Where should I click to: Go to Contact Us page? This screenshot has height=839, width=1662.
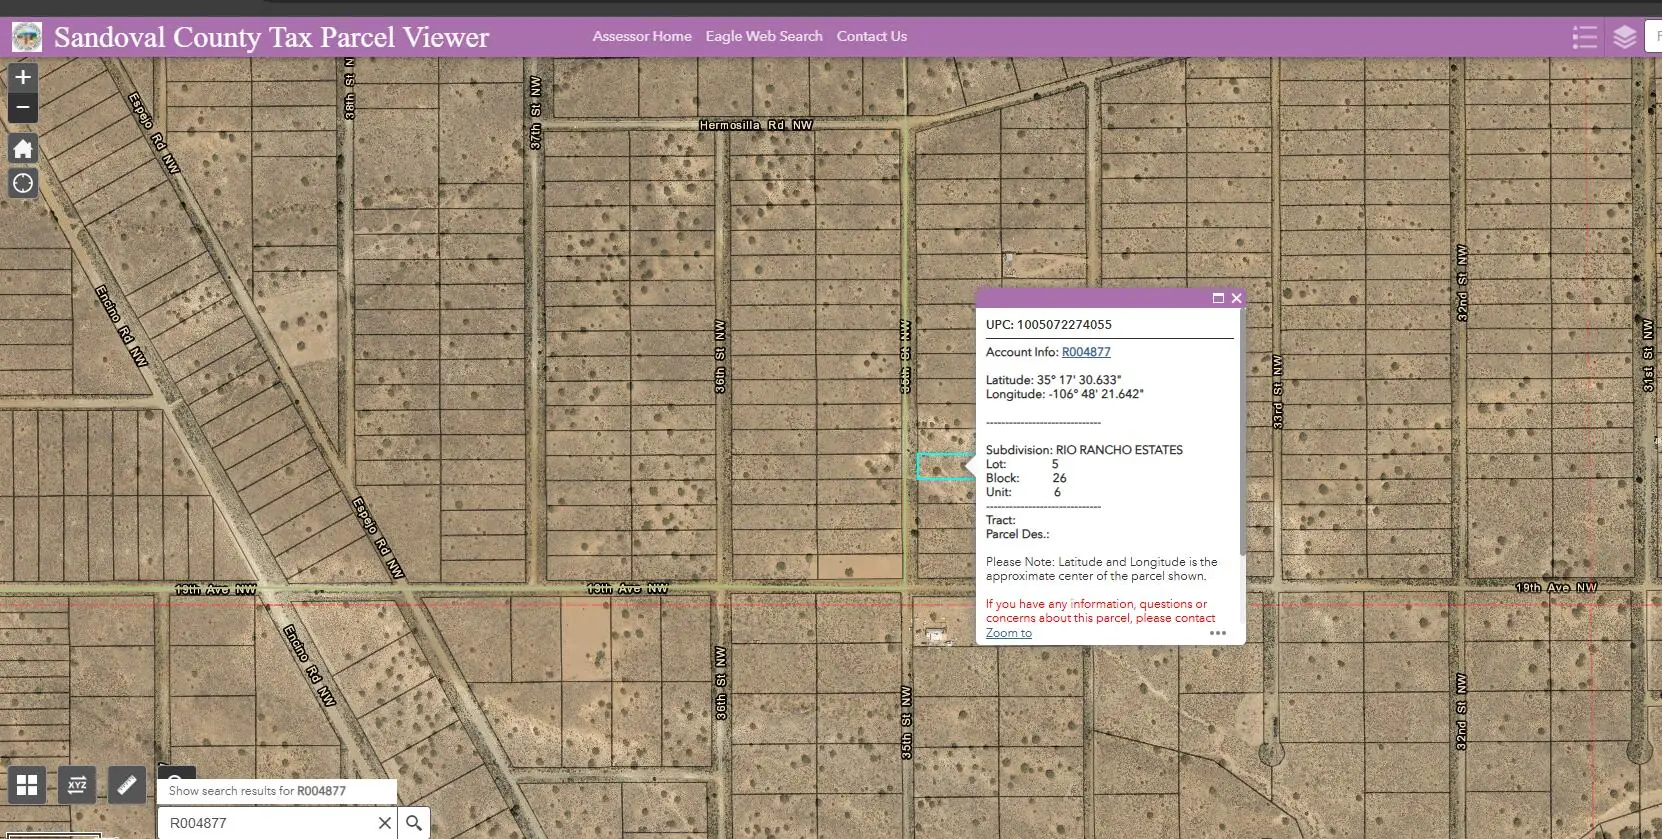[872, 36]
